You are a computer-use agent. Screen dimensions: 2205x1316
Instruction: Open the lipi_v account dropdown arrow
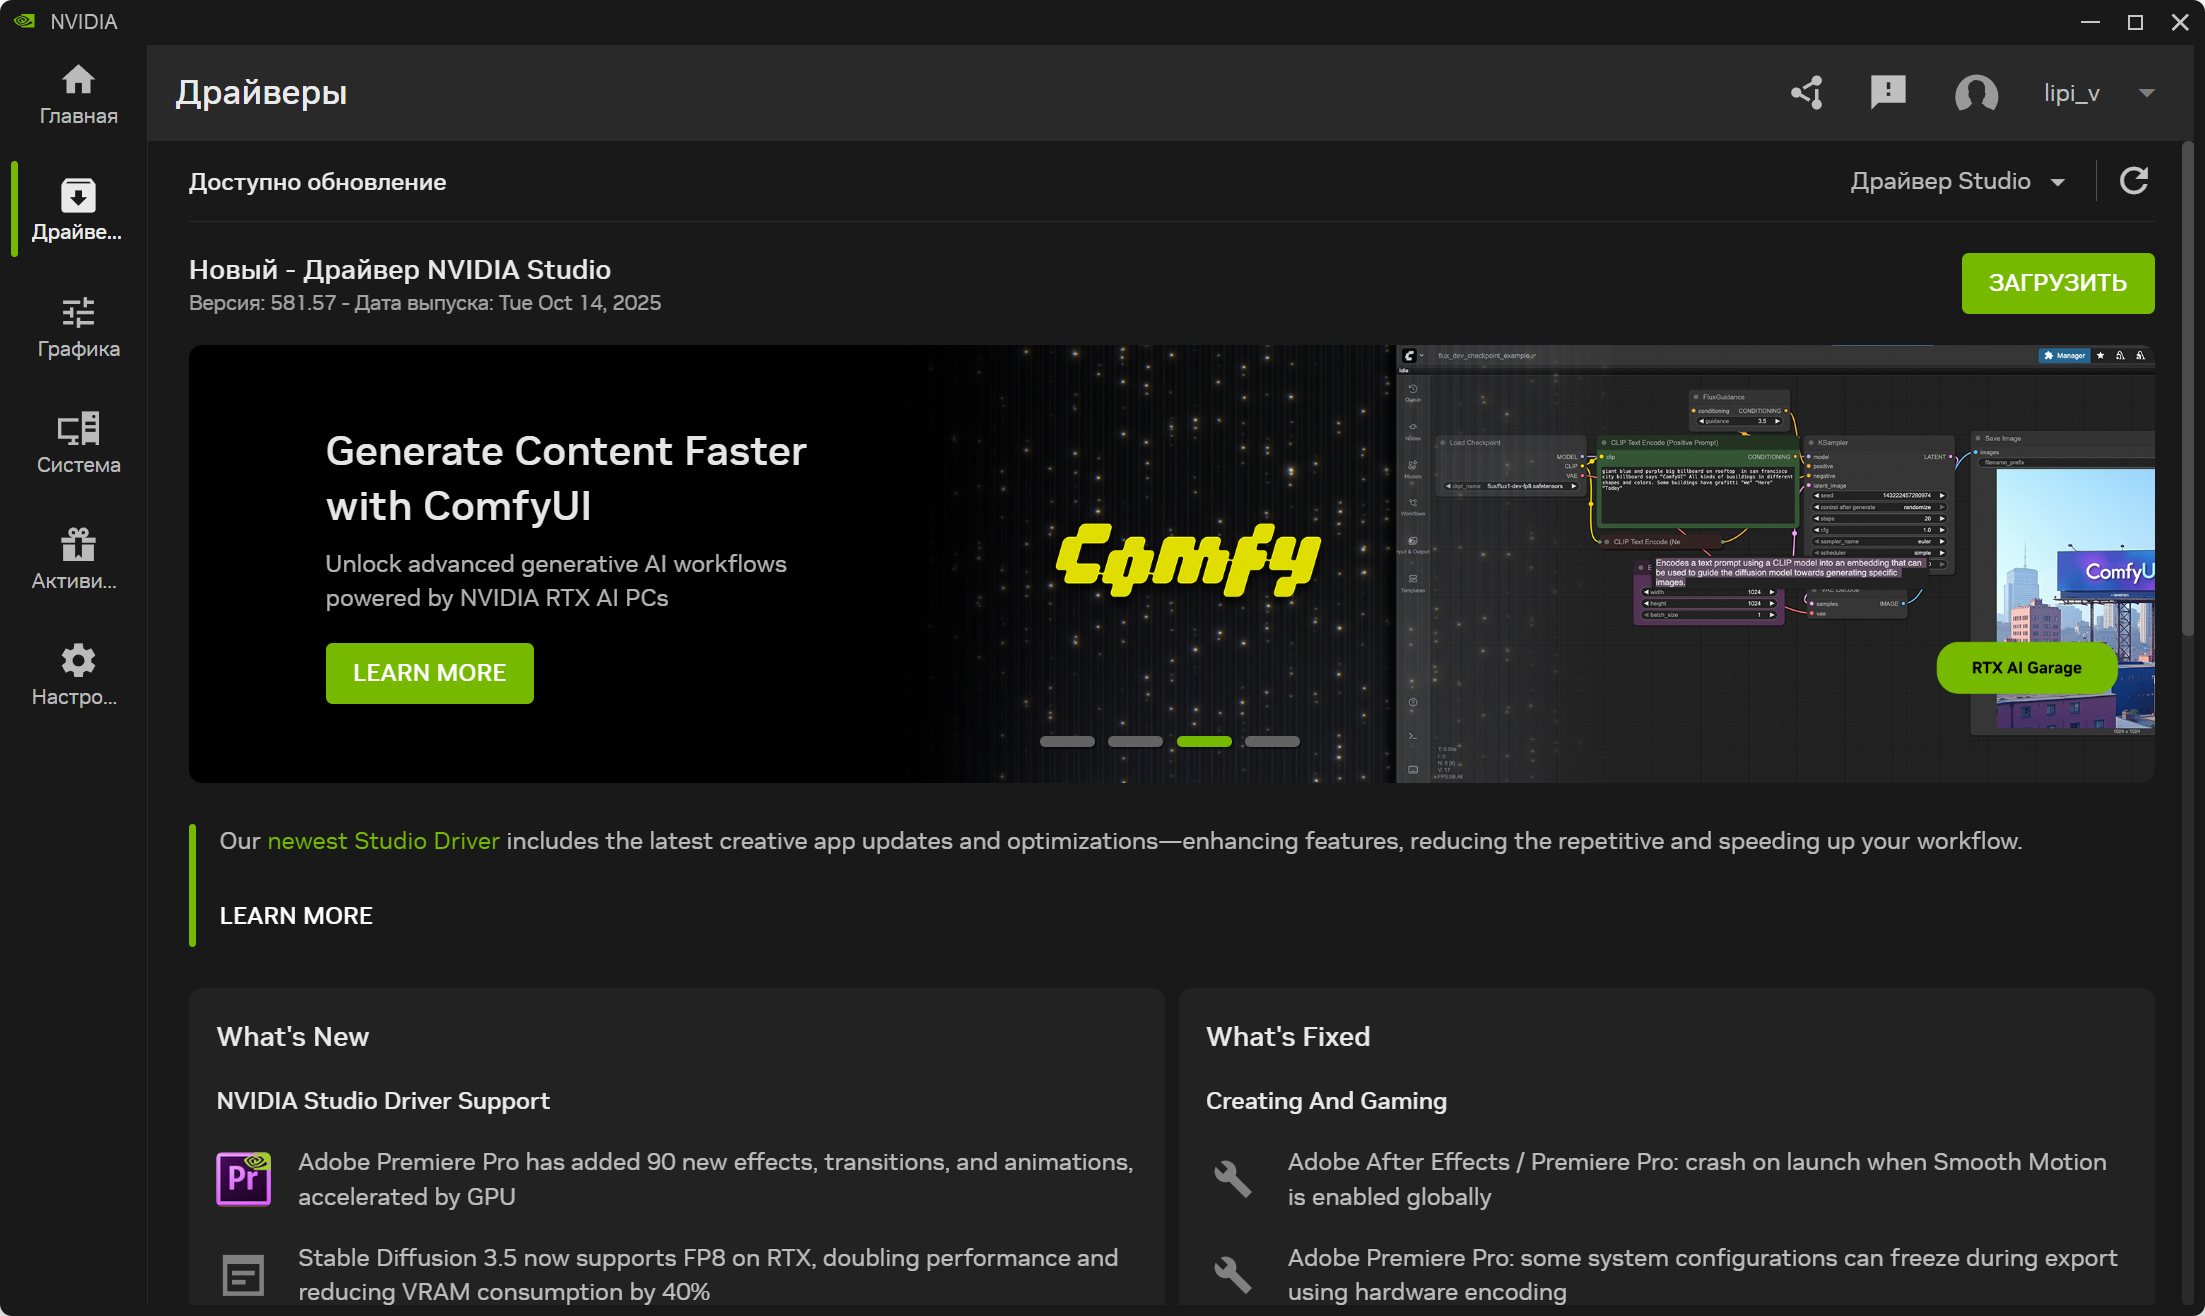[x=2146, y=93]
